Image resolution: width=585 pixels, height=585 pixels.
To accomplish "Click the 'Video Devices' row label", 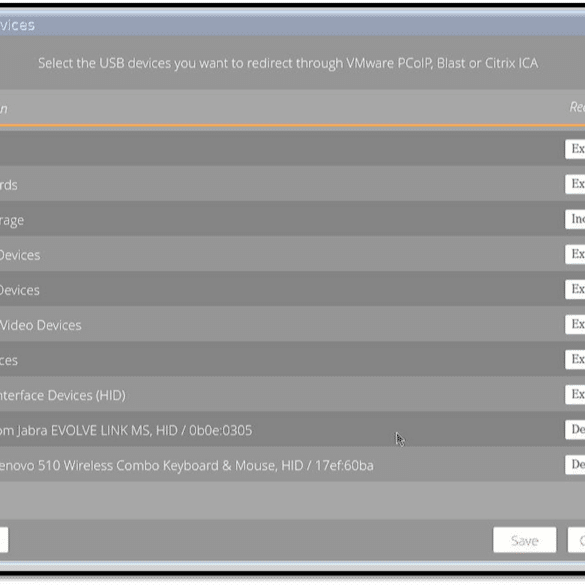I will [41, 325].
